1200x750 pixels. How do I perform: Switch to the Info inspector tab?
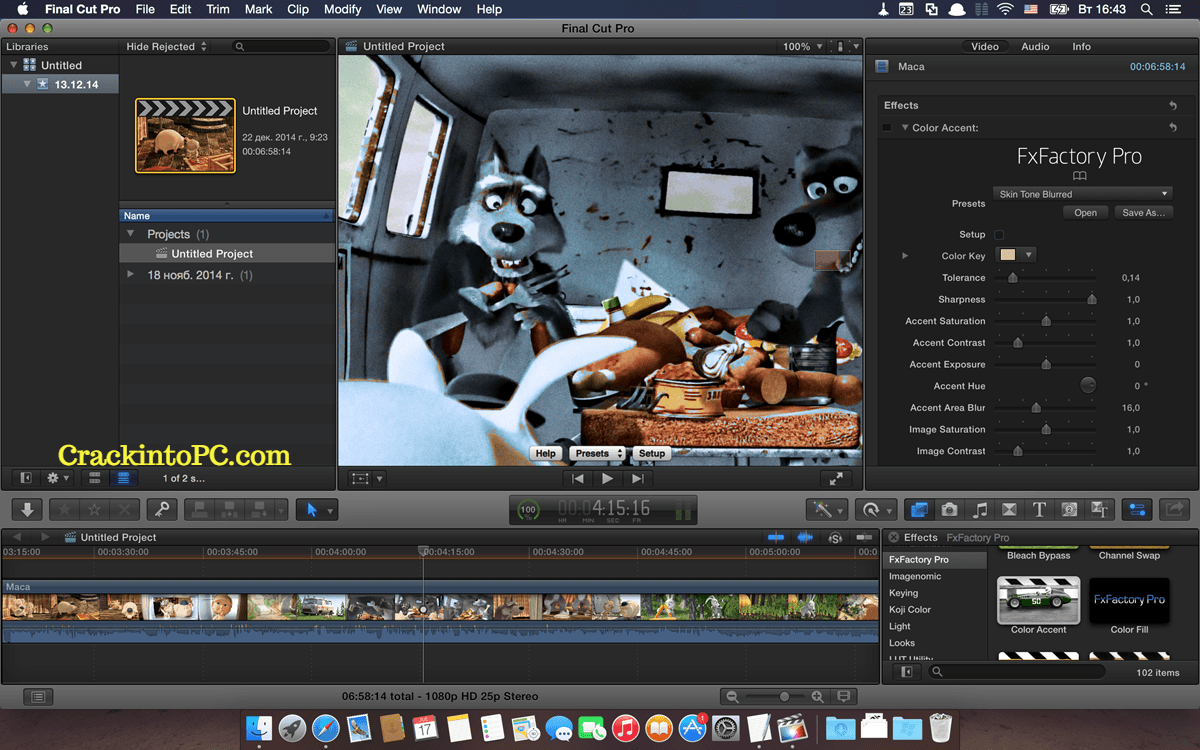tap(1082, 46)
